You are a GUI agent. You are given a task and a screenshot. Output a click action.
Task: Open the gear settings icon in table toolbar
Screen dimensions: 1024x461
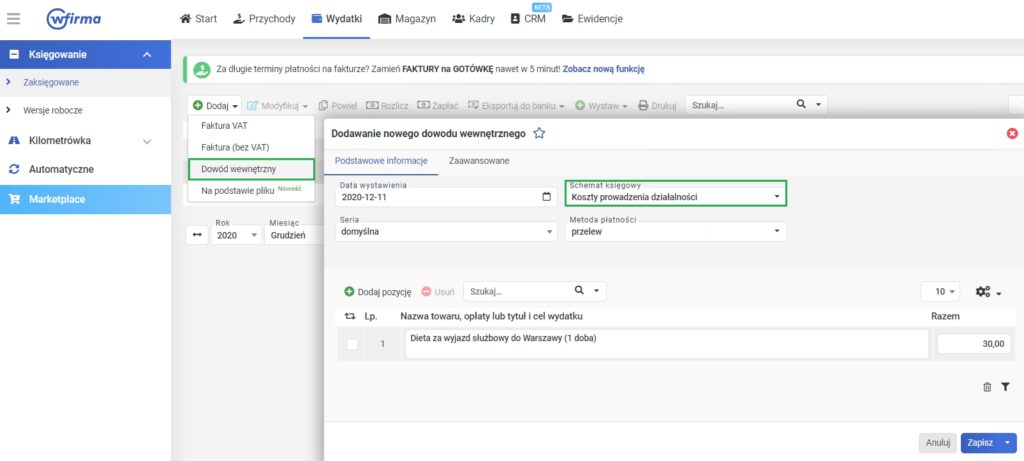[x=987, y=291]
